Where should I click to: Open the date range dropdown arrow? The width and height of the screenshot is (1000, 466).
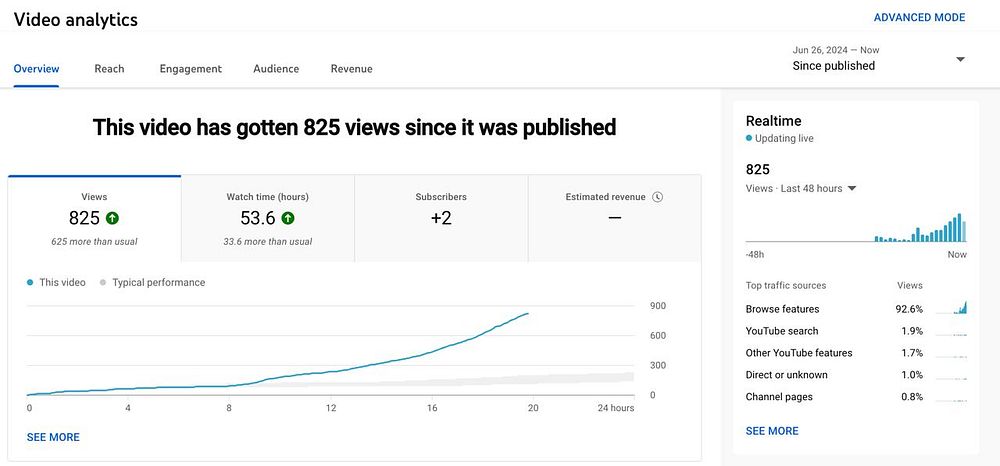[x=960, y=59]
